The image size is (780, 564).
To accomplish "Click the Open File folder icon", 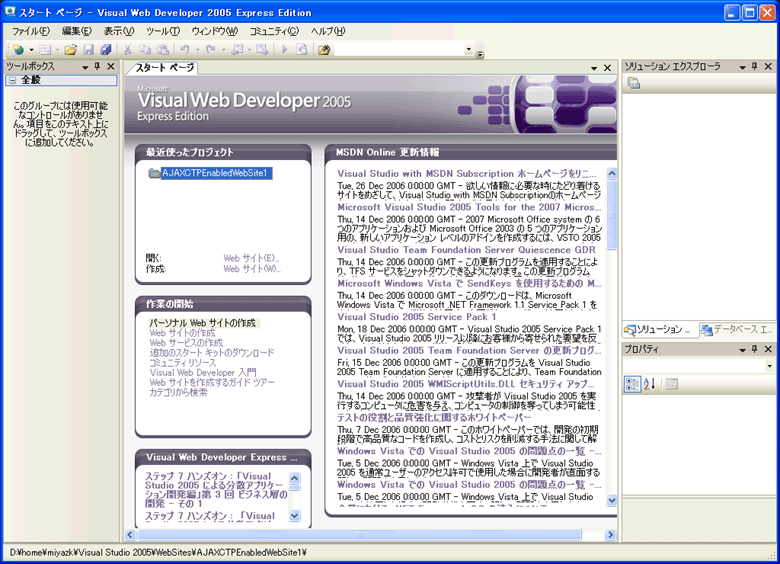I will click(71, 49).
